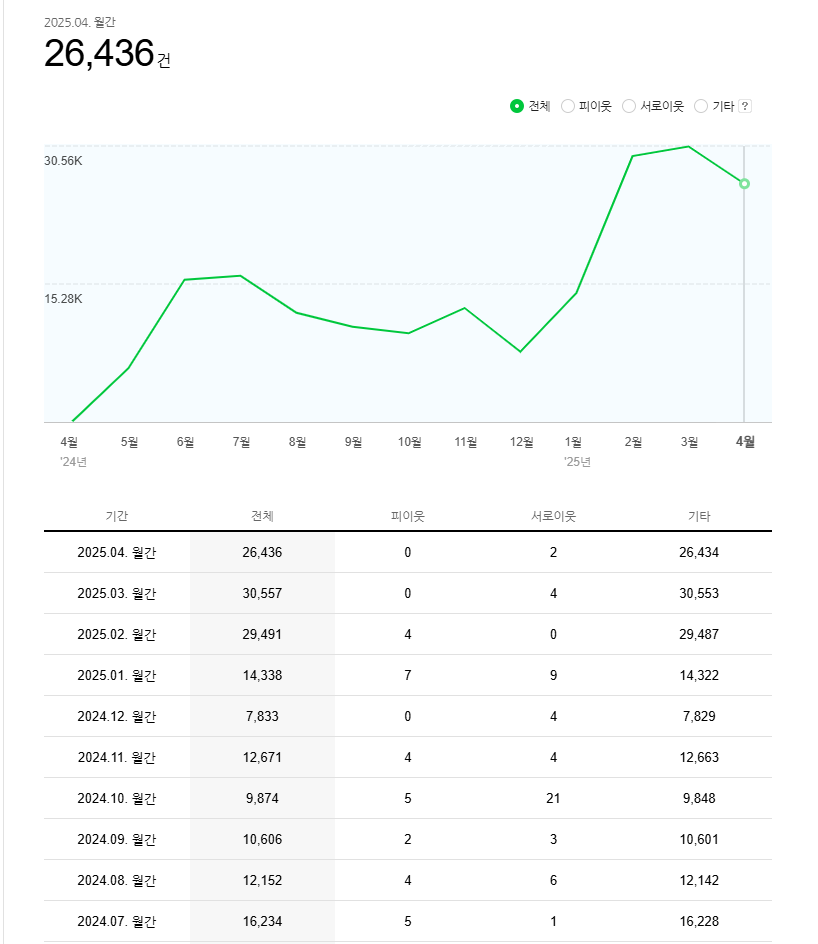This screenshot has height=944, width=818.
Task: Select the 2024.09. 월간 row label
Action: (x=117, y=839)
